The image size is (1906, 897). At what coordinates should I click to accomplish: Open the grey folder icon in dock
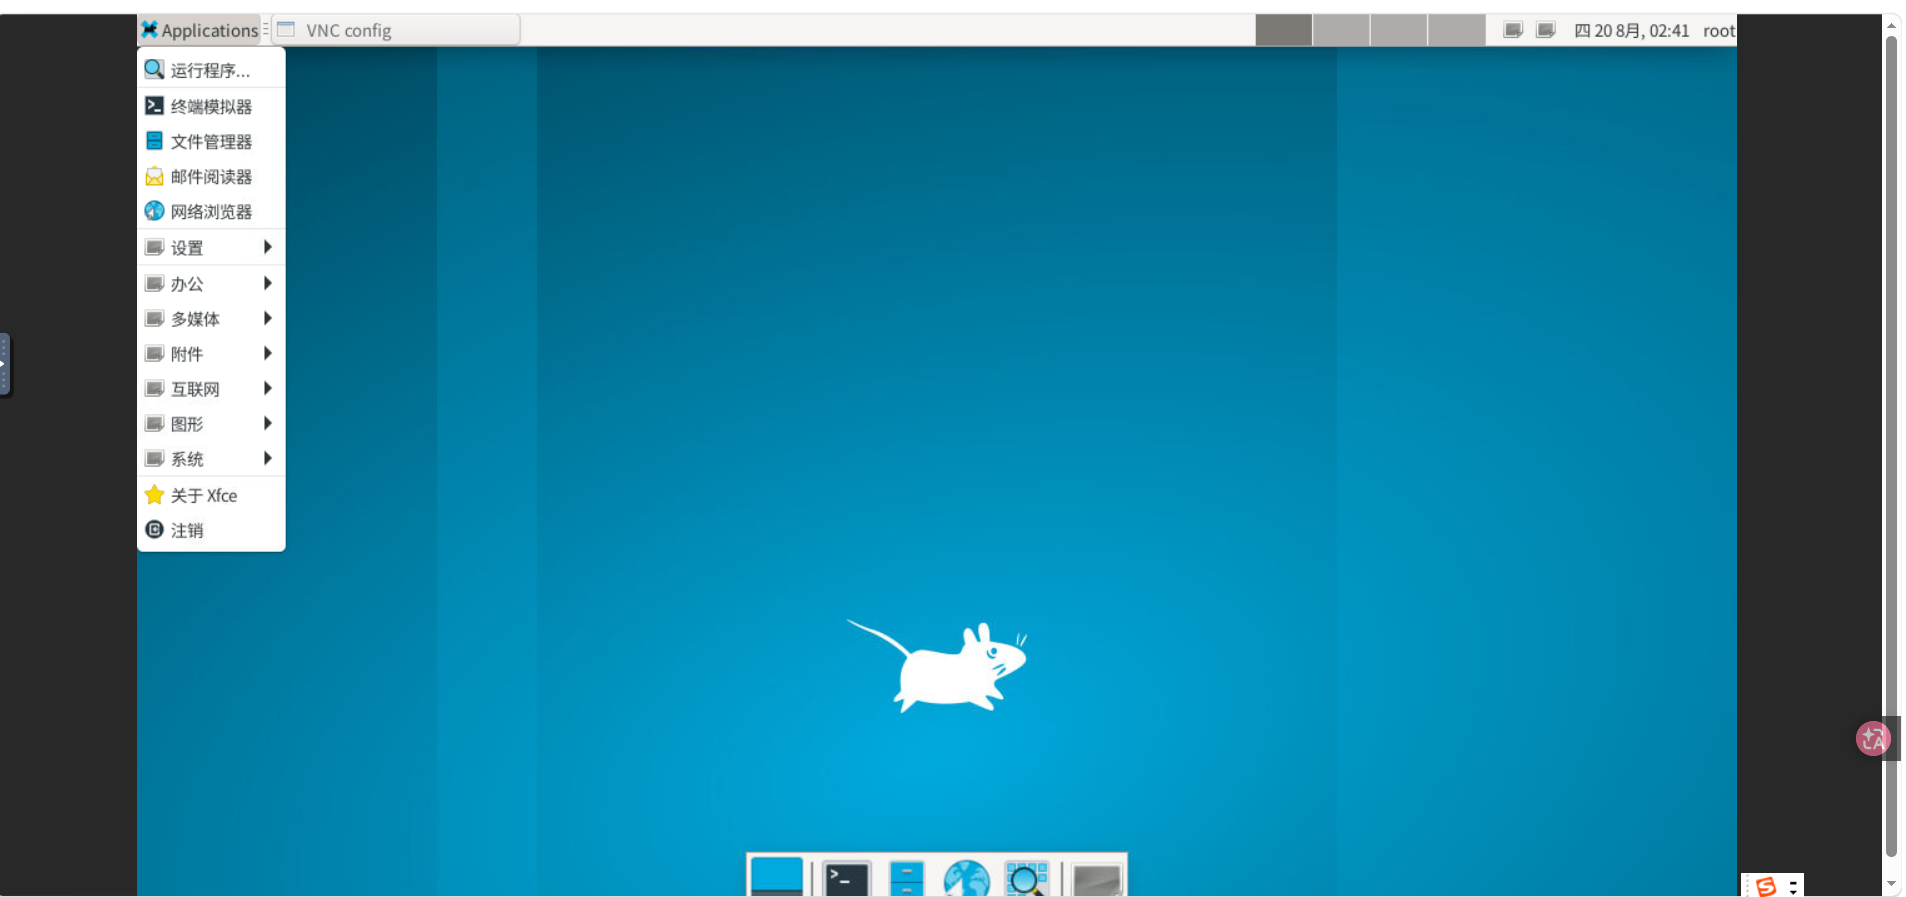(1097, 879)
